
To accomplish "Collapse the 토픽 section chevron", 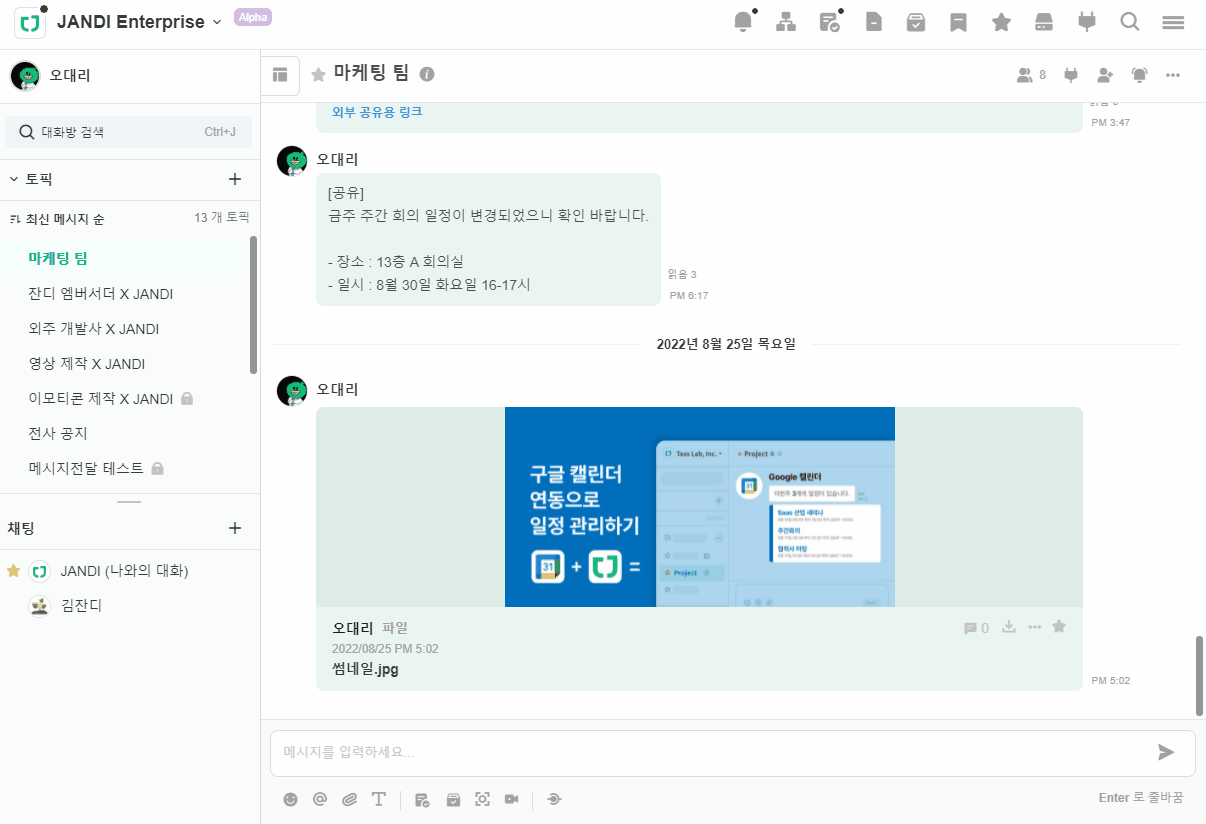I will click(x=14, y=180).
